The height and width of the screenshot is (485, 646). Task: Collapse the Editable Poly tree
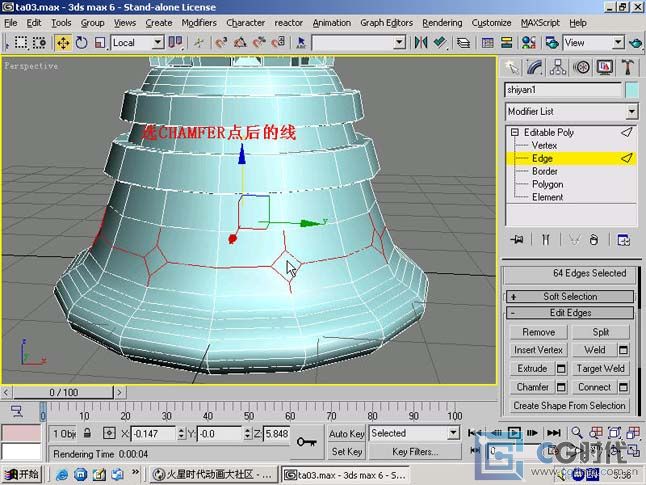[x=515, y=132]
